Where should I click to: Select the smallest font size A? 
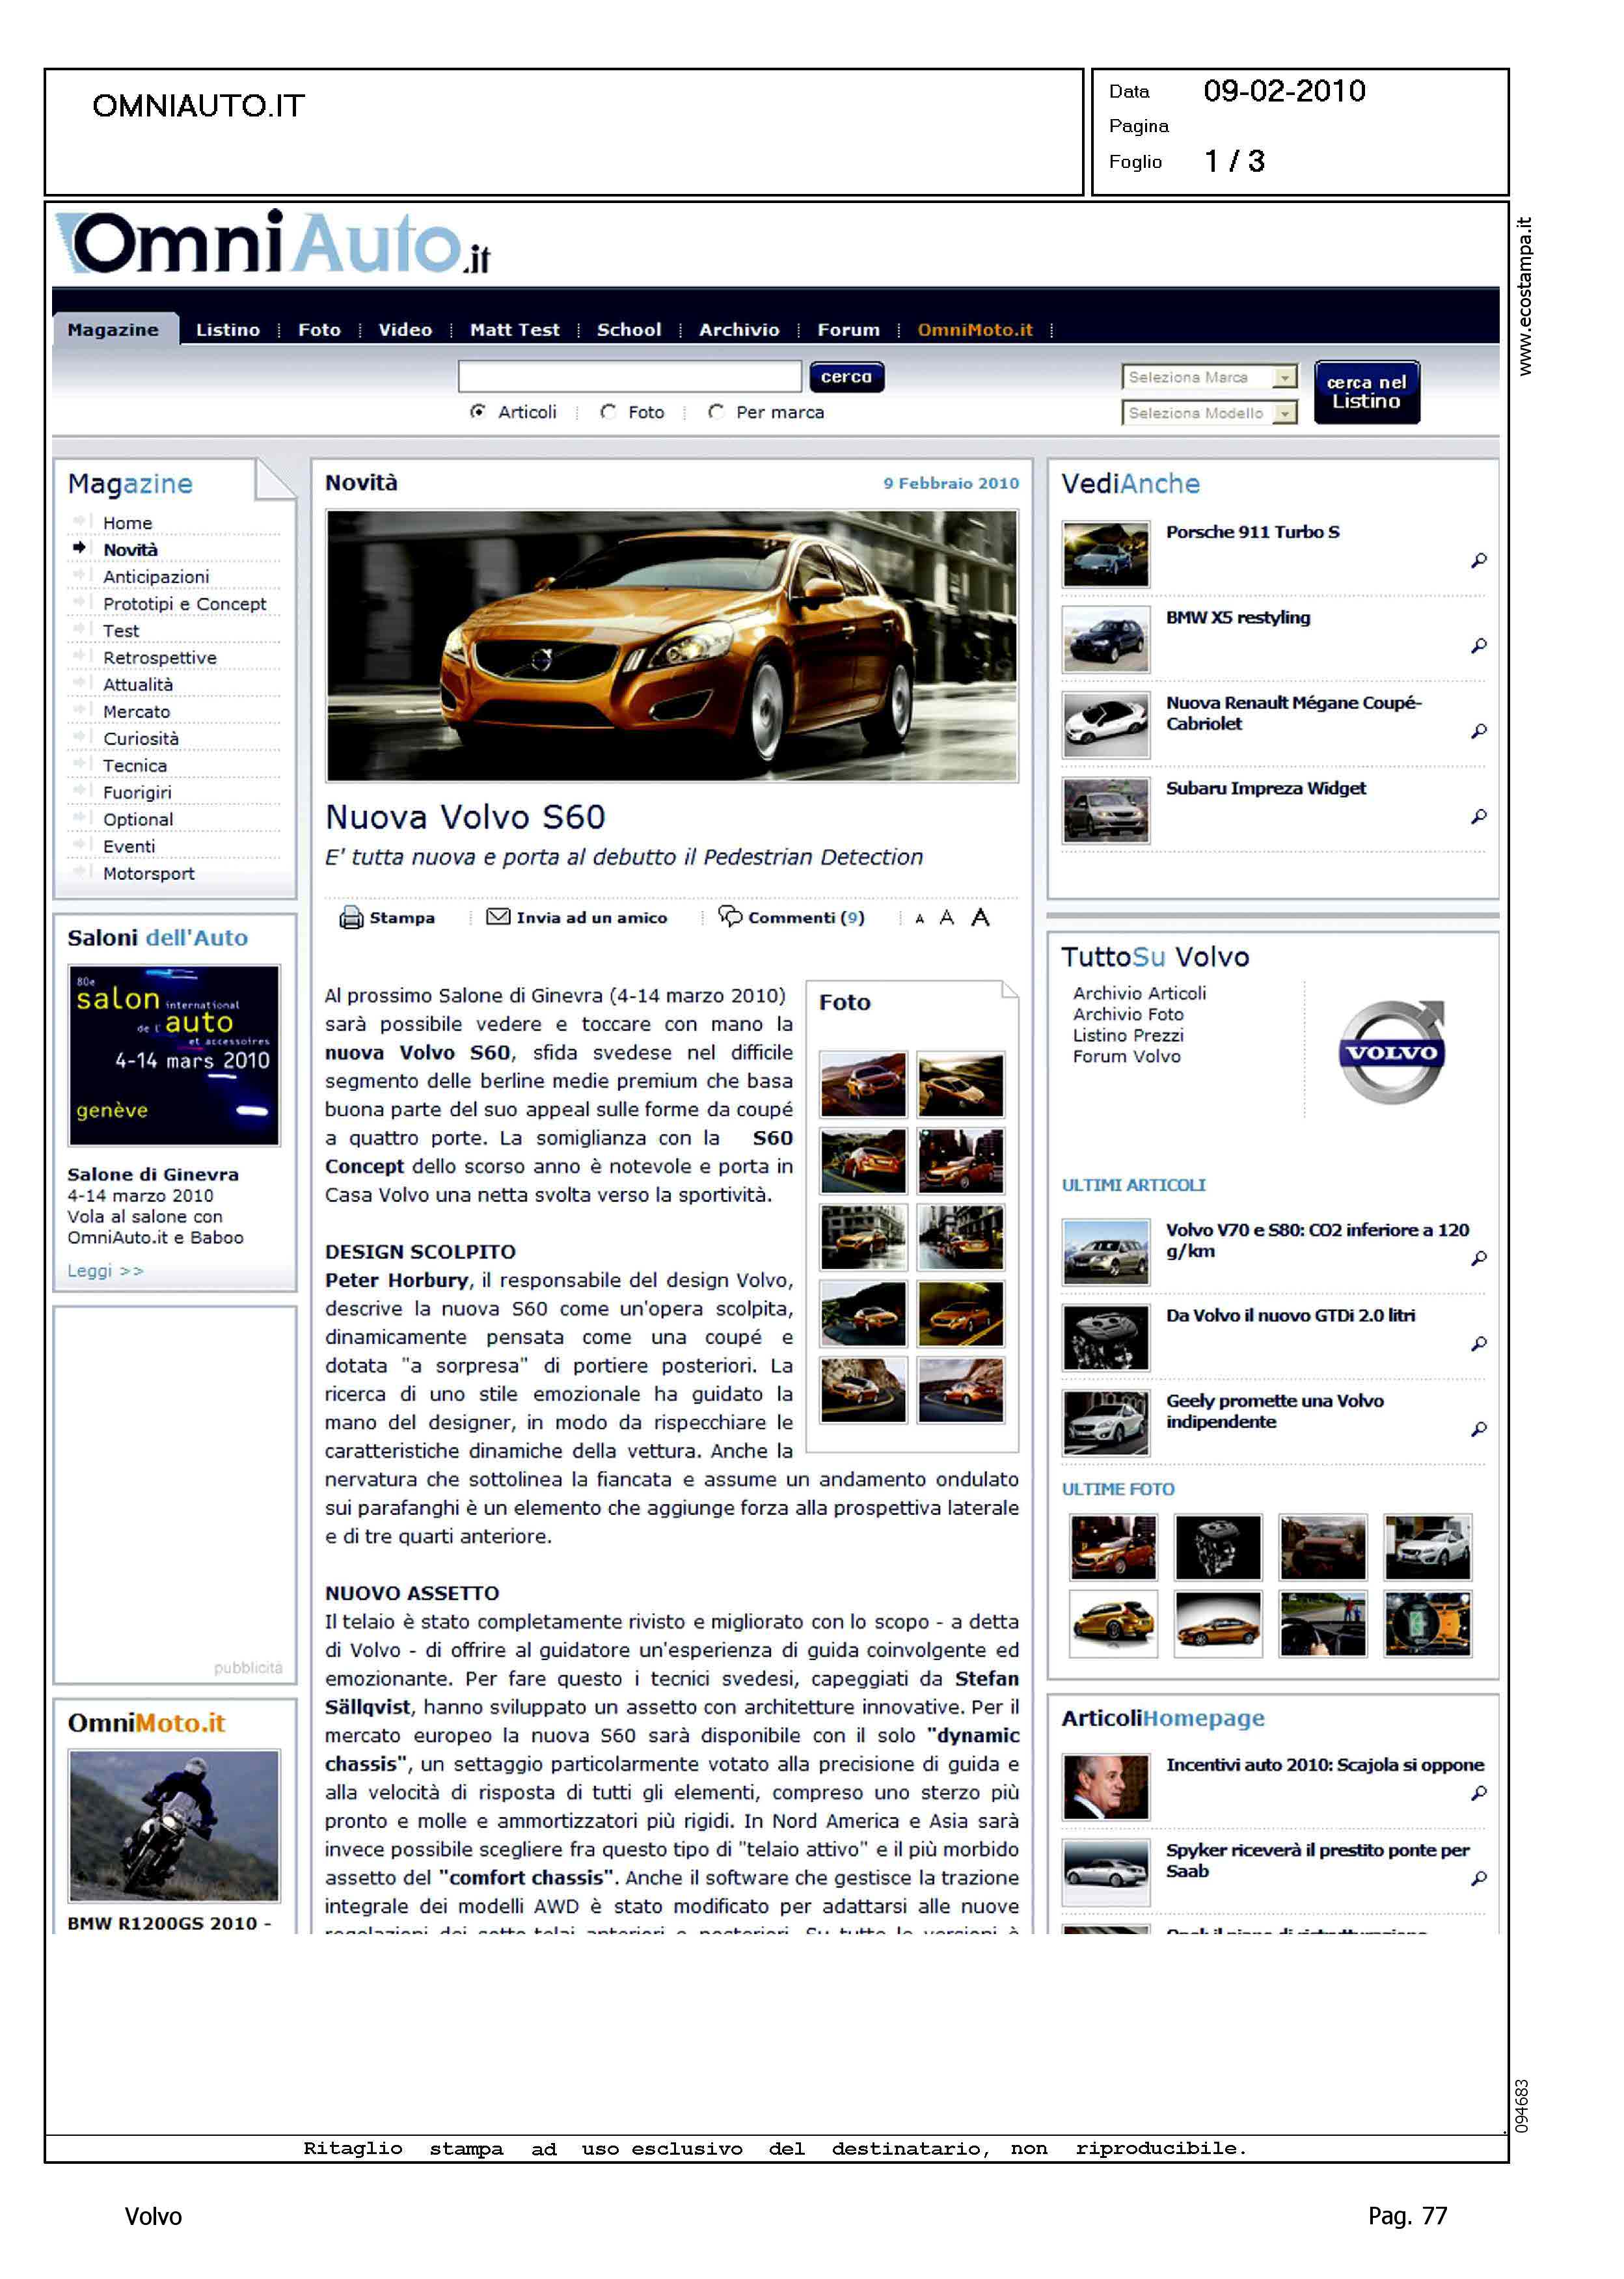(919, 919)
